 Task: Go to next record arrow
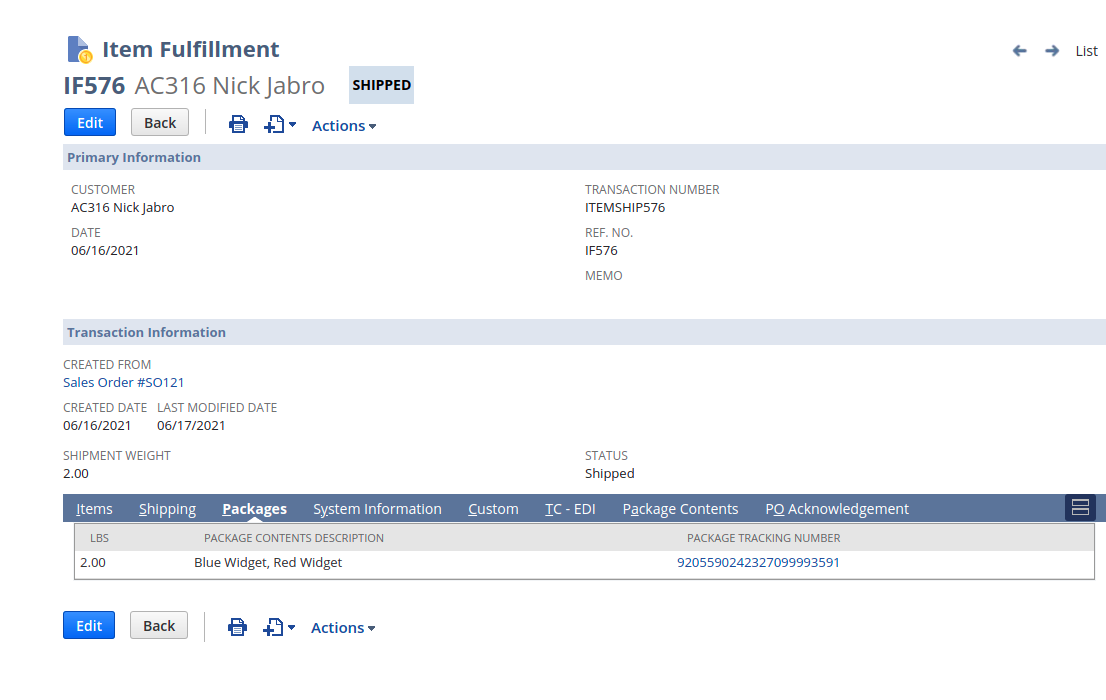click(x=1052, y=51)
